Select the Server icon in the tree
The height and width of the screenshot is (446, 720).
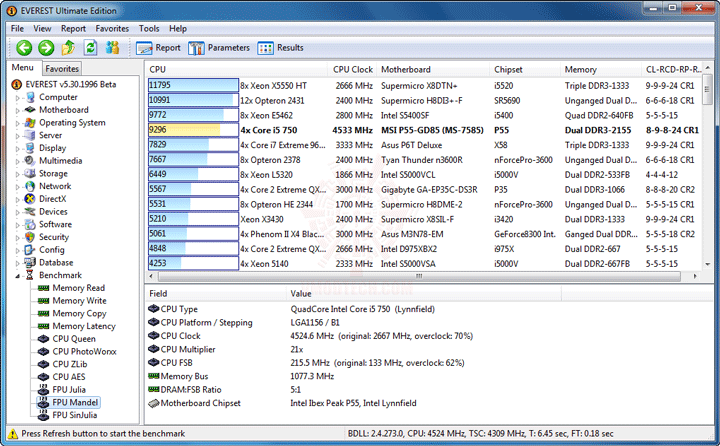tap(30, 135)
